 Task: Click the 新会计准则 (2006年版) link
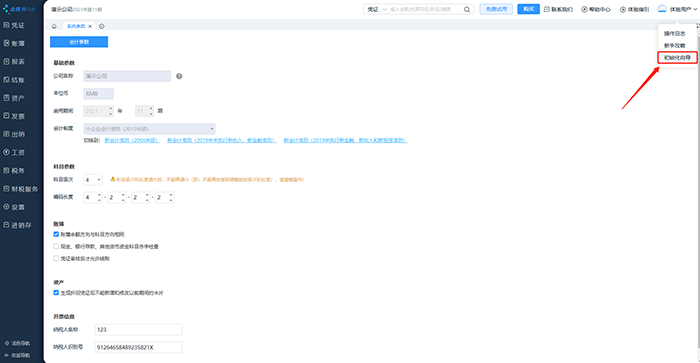point(132,140)
